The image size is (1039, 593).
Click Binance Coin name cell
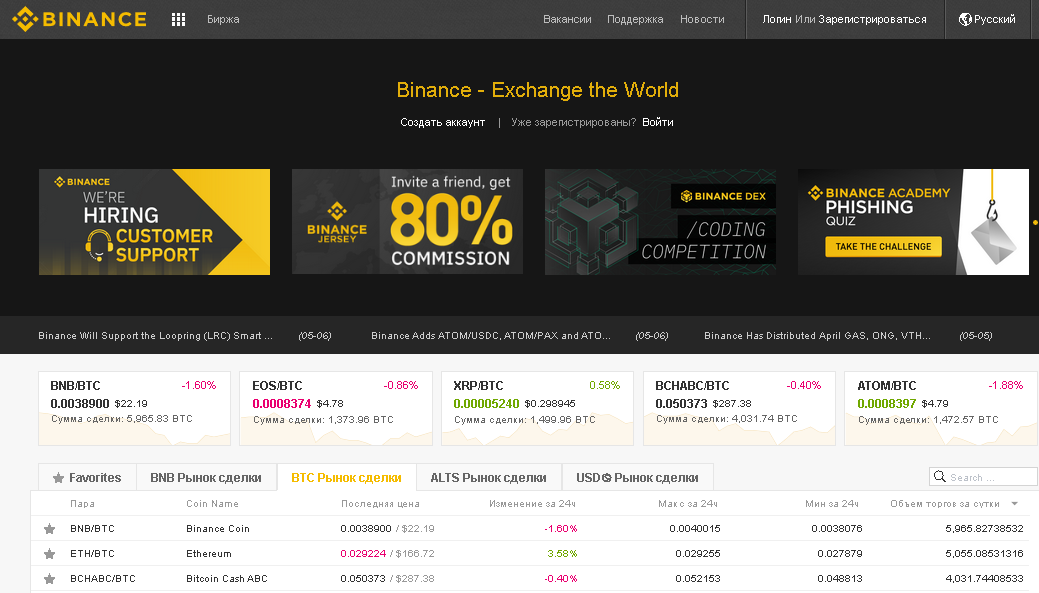click(218, 529)
